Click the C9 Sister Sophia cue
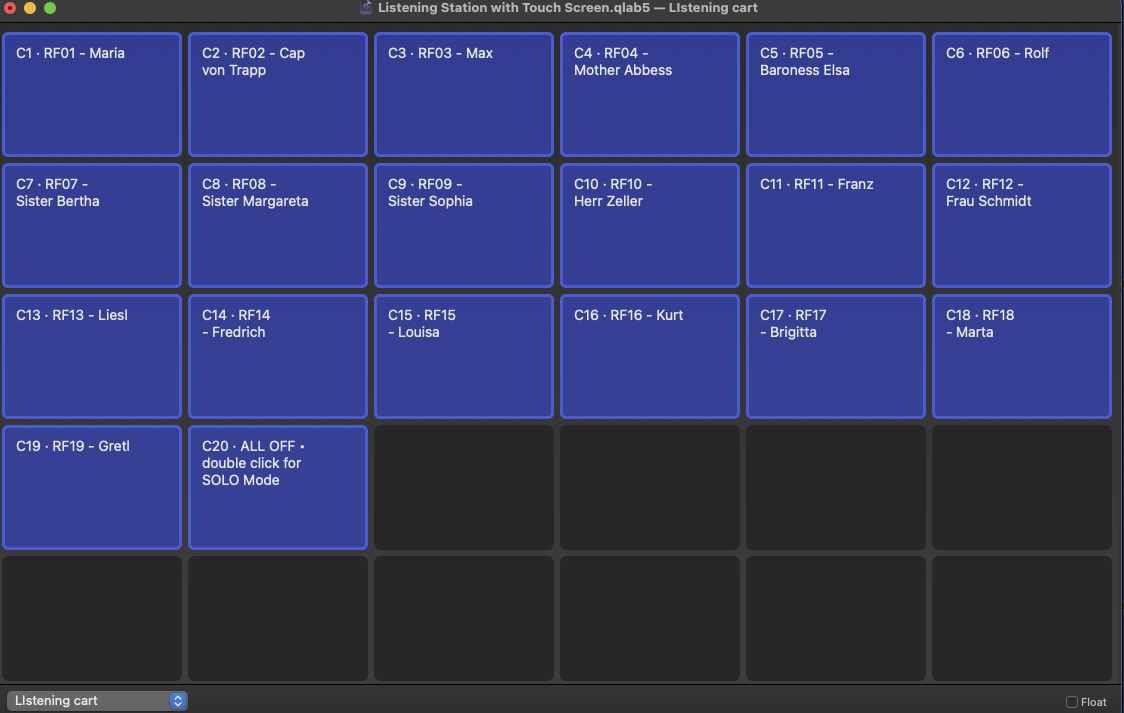Screen dimensions: 1124x713 464,226
